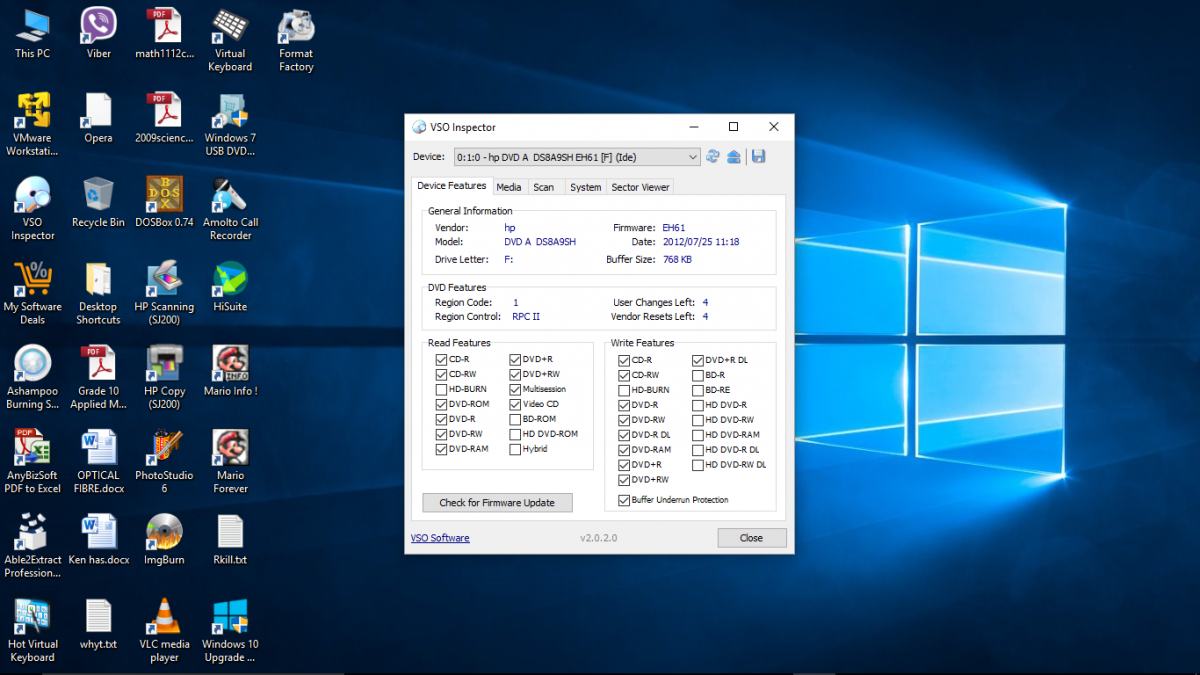1200x675 pixels.
Task: Click the Close button in VSO Inspector
Action: click(752, 538)
